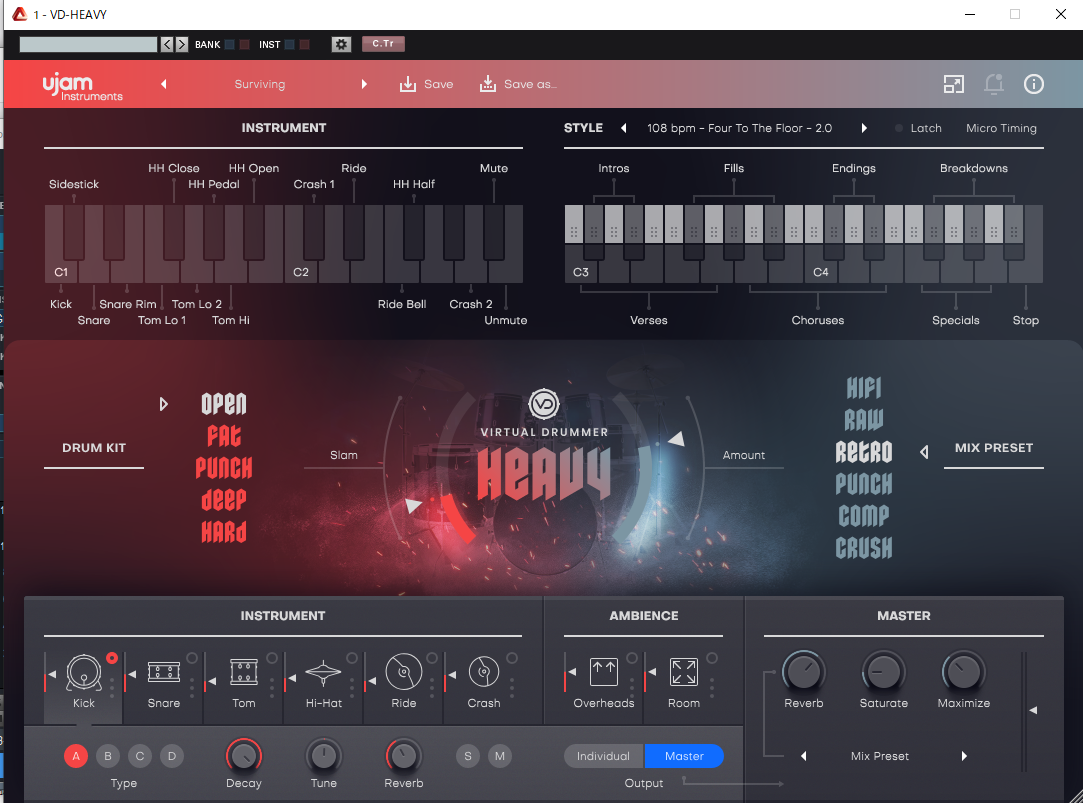
Task: Open Micro Timing settings
Action: (1001, 128)
